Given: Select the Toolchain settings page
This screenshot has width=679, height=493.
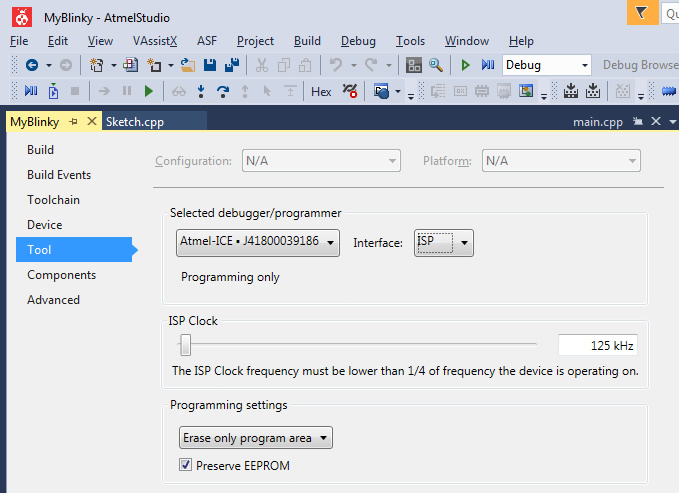Looking at the screenshot, I should coord(53,200).
